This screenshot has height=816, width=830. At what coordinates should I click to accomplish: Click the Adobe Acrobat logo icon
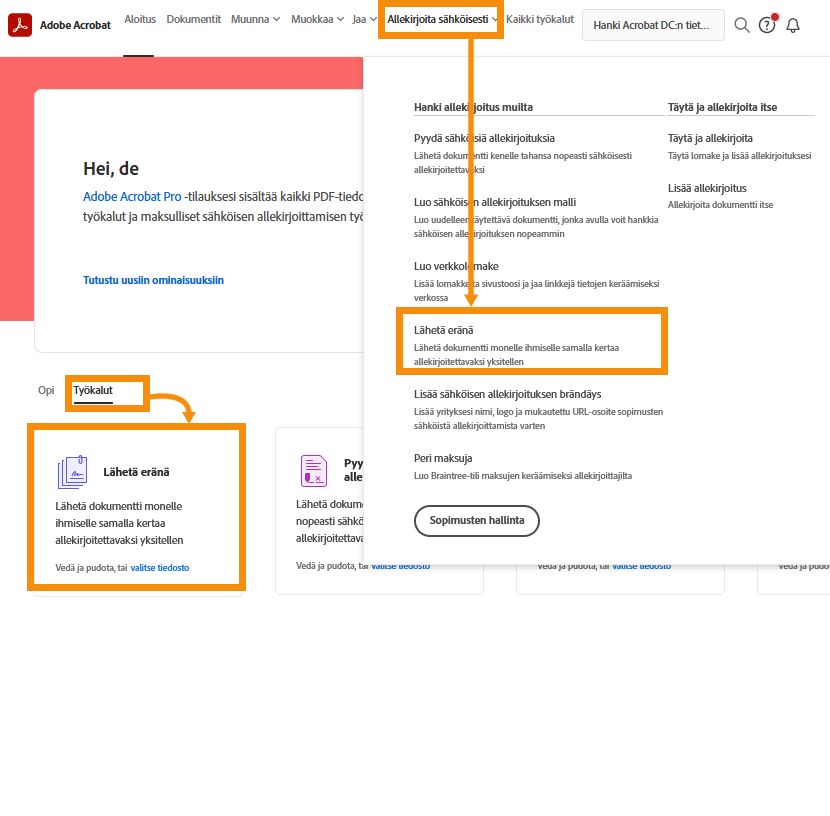[x=20, y=25]
